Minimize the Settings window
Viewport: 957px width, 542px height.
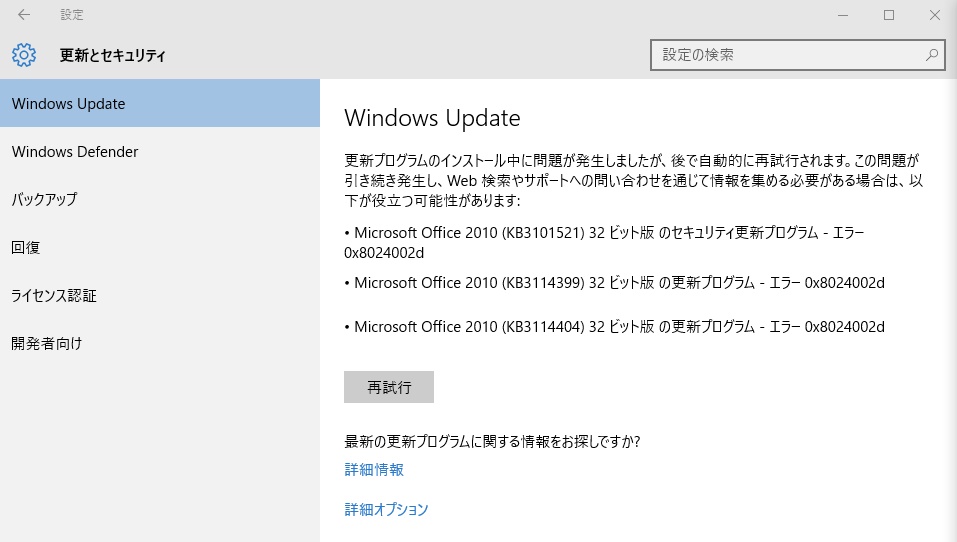(843, 15)
